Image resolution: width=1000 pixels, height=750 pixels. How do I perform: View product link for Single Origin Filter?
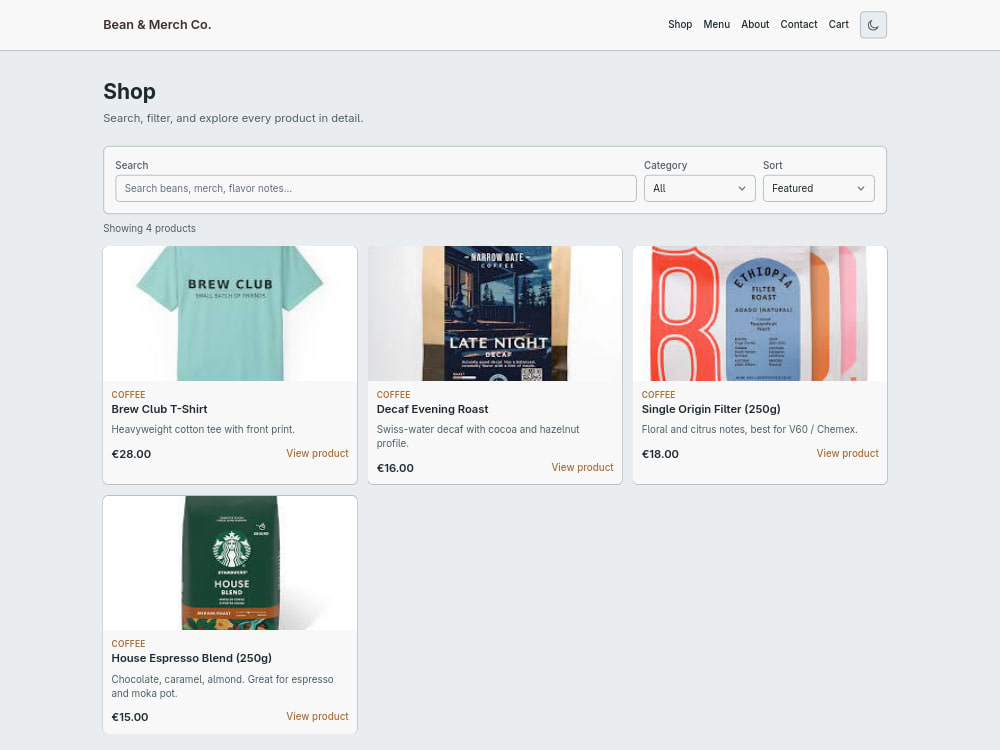[x=847, y=453]
